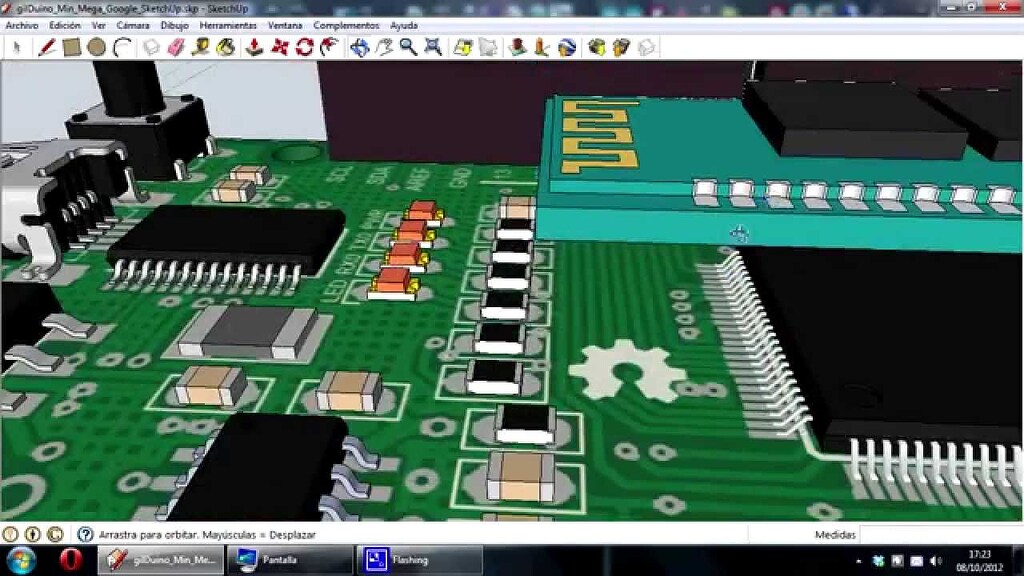Choose the Rotate tool

304,45
